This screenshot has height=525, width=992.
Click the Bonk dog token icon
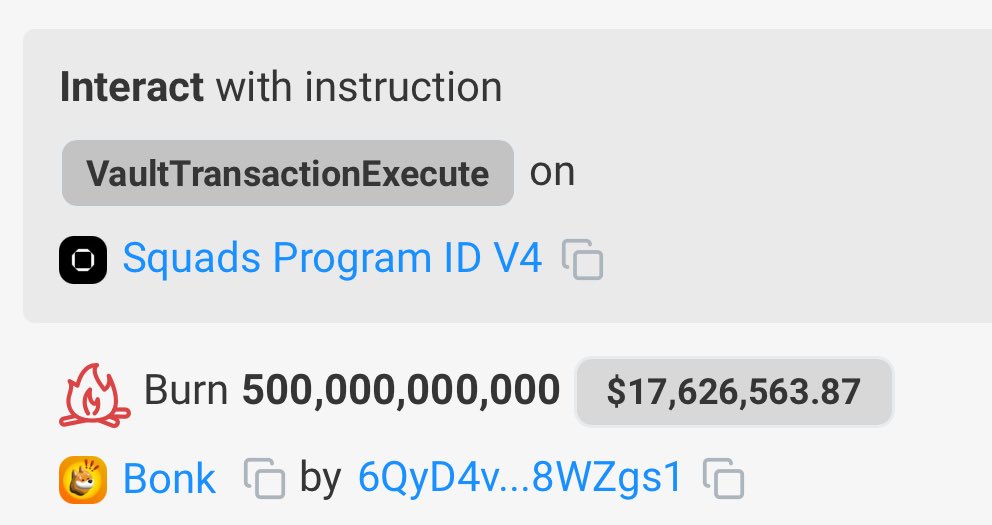pos(83,479)
